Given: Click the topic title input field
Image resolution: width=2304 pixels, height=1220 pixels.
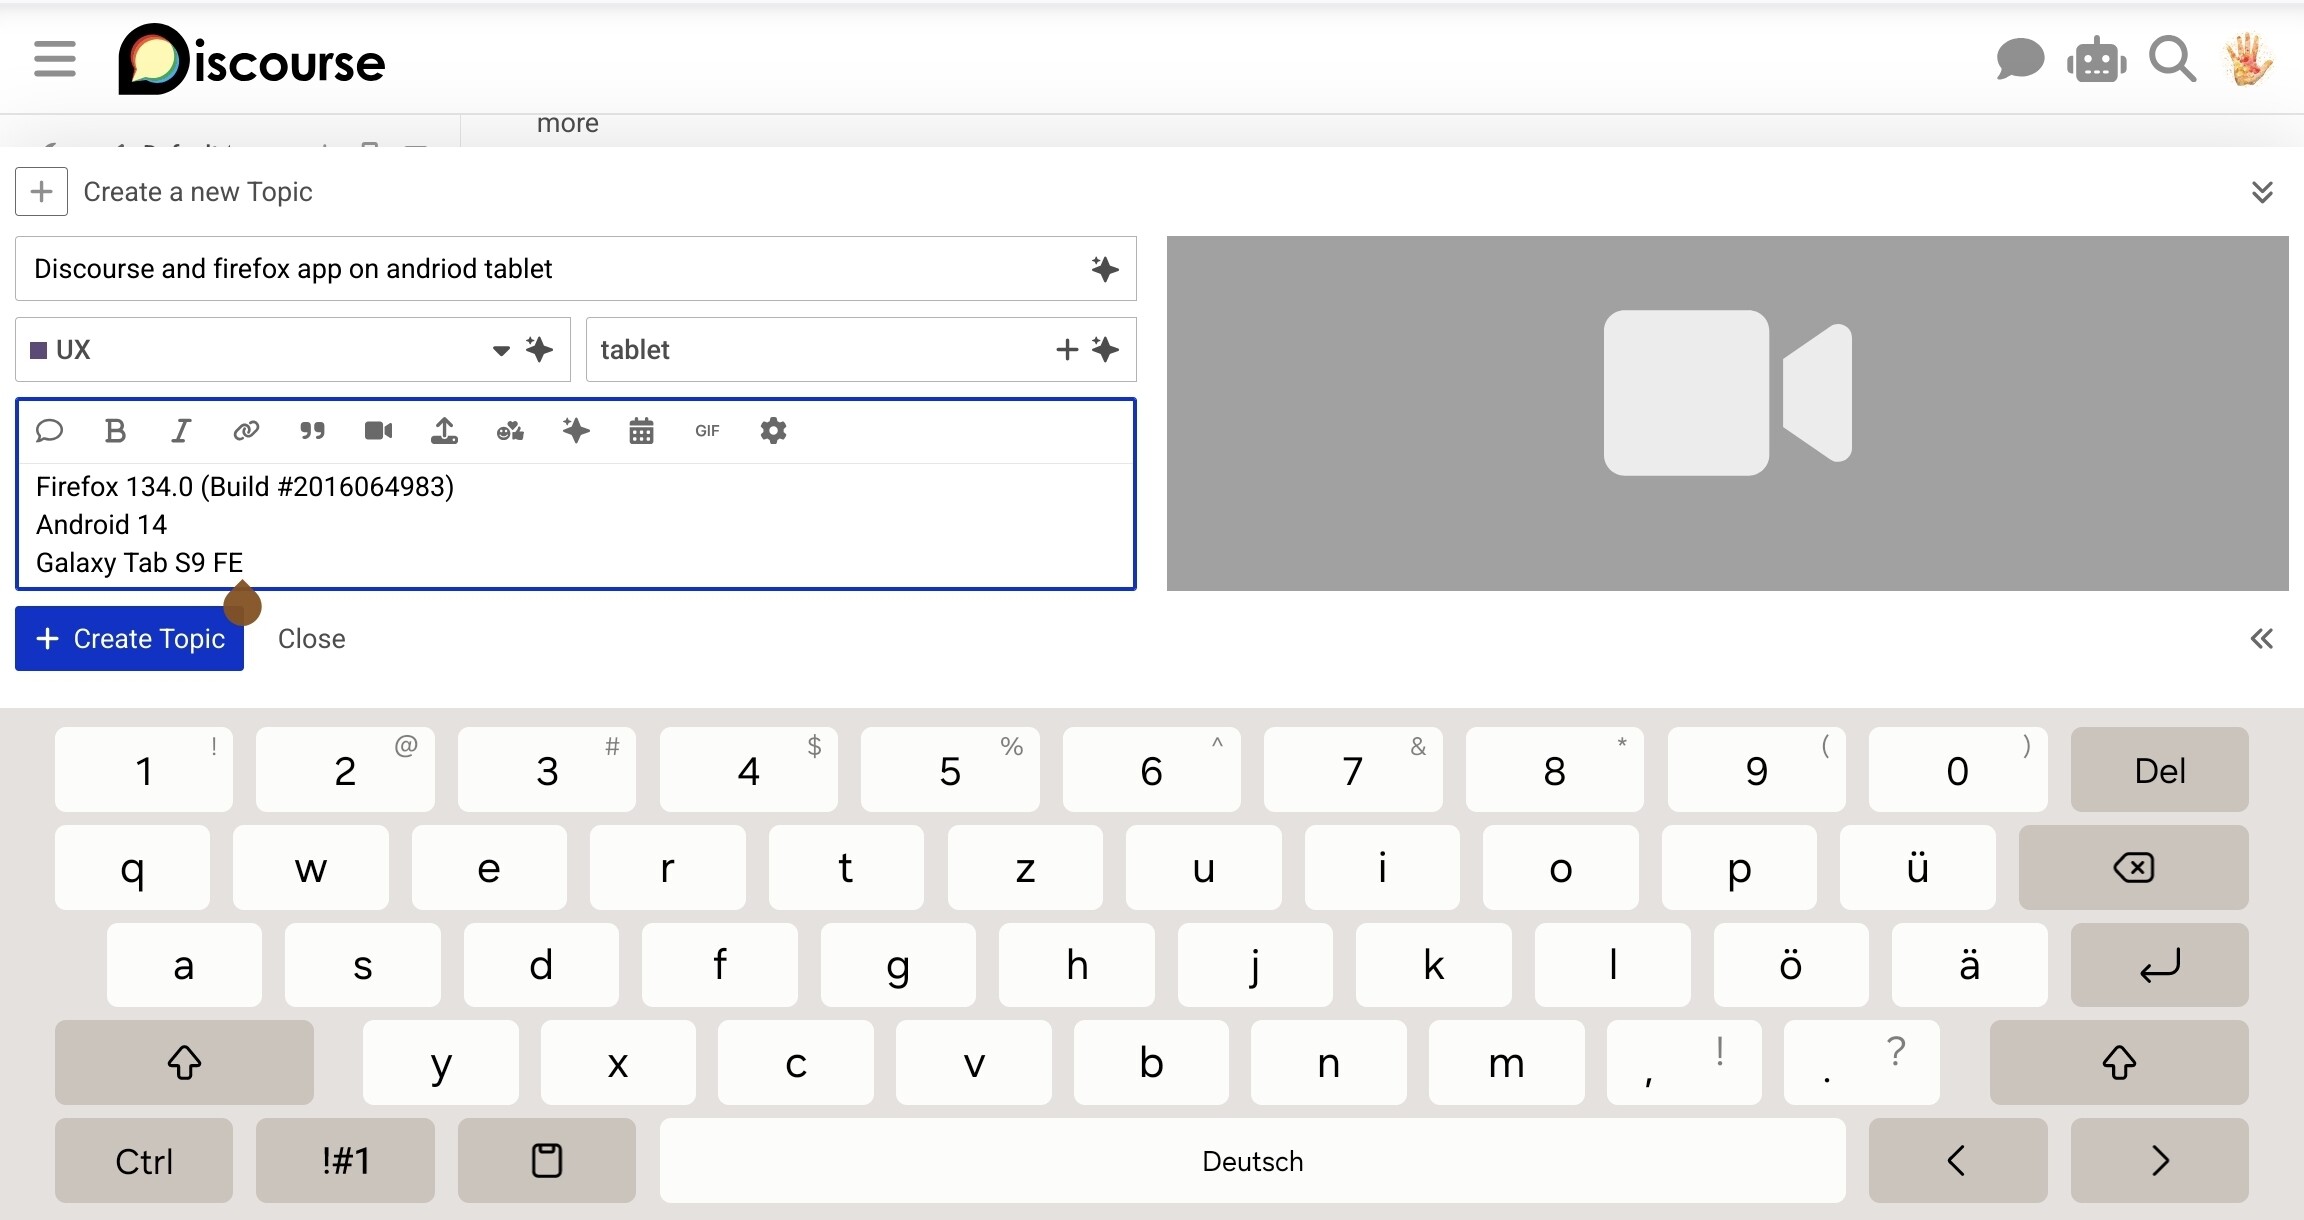Looking at the screenshot, I should (x=575, y=269).
